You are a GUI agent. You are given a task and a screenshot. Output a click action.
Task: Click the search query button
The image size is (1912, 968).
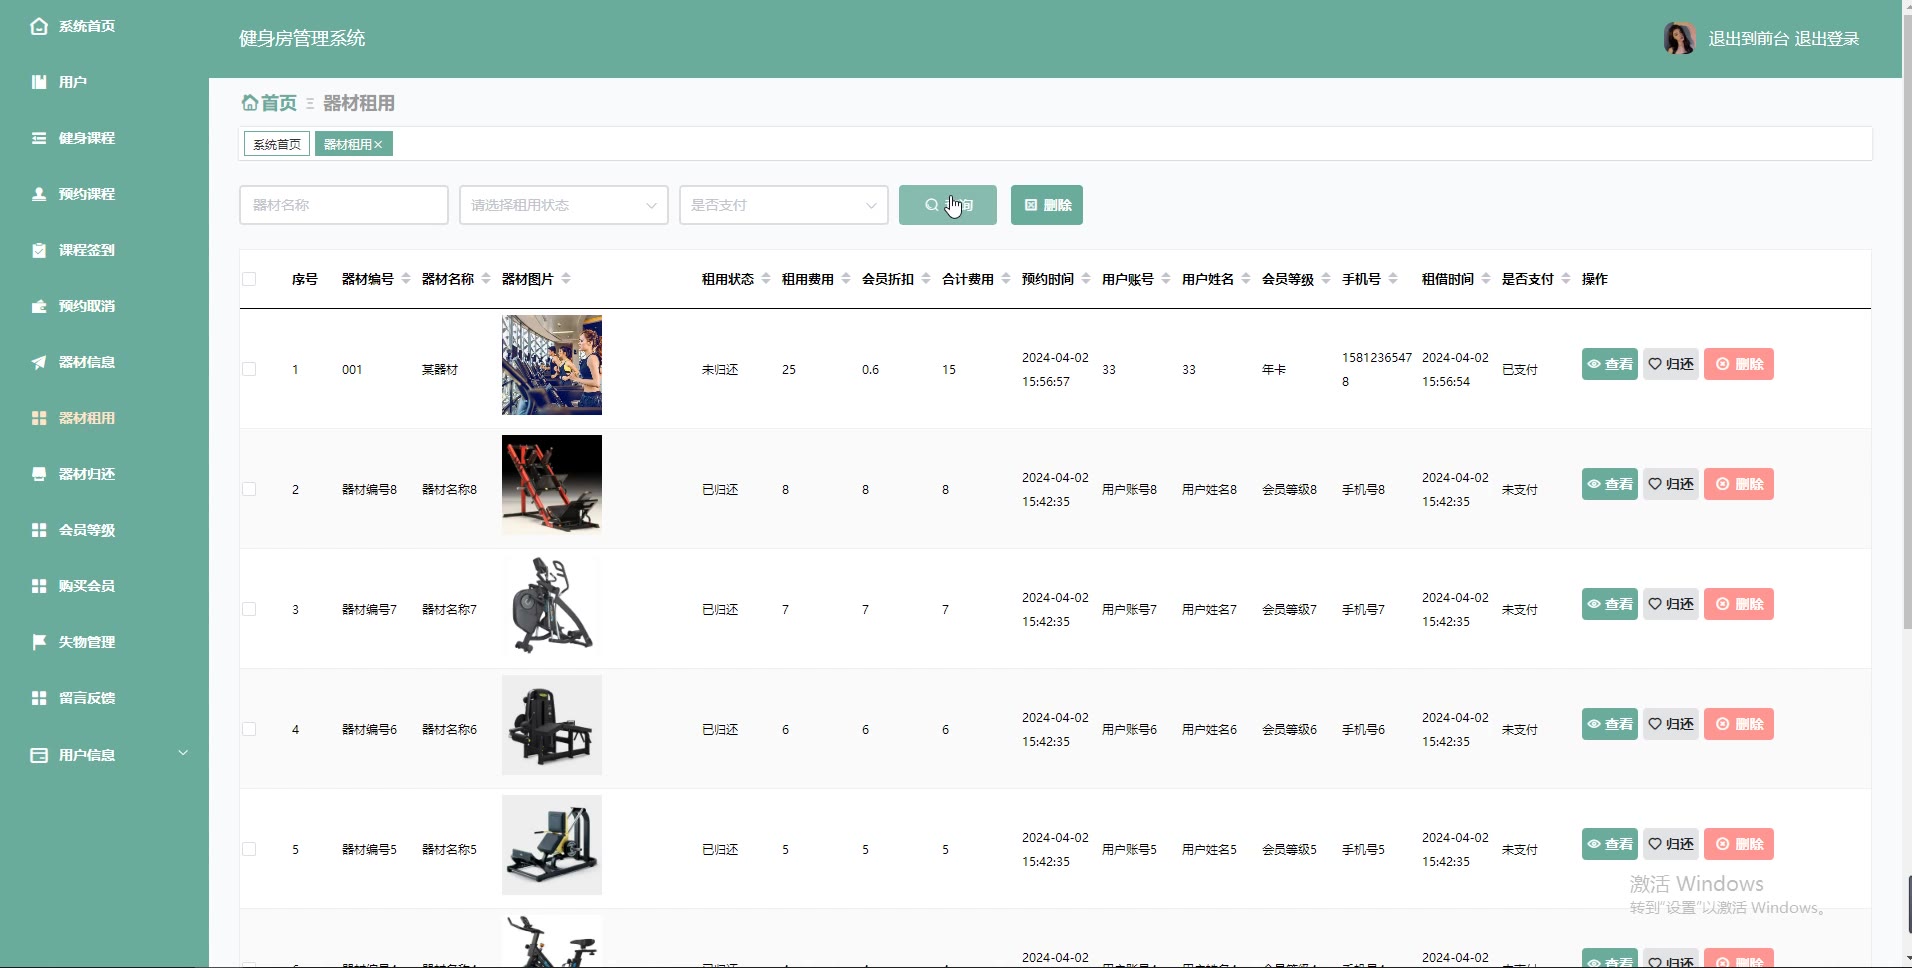(x=948, y=205)
